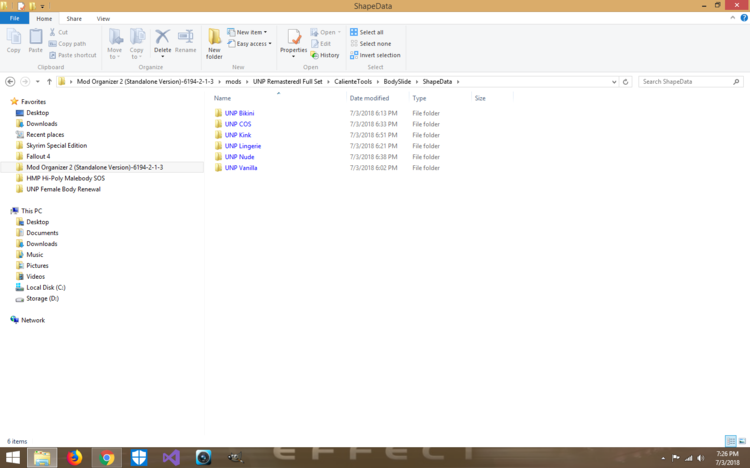Open History in the Open group

(325, 55)
